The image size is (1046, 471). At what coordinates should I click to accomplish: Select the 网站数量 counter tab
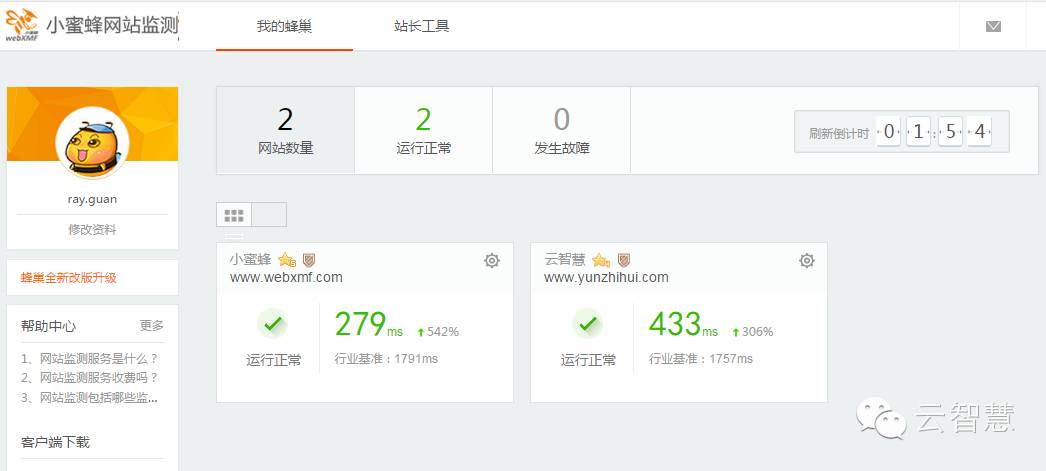pyautogui.click(x=286, y=131)
